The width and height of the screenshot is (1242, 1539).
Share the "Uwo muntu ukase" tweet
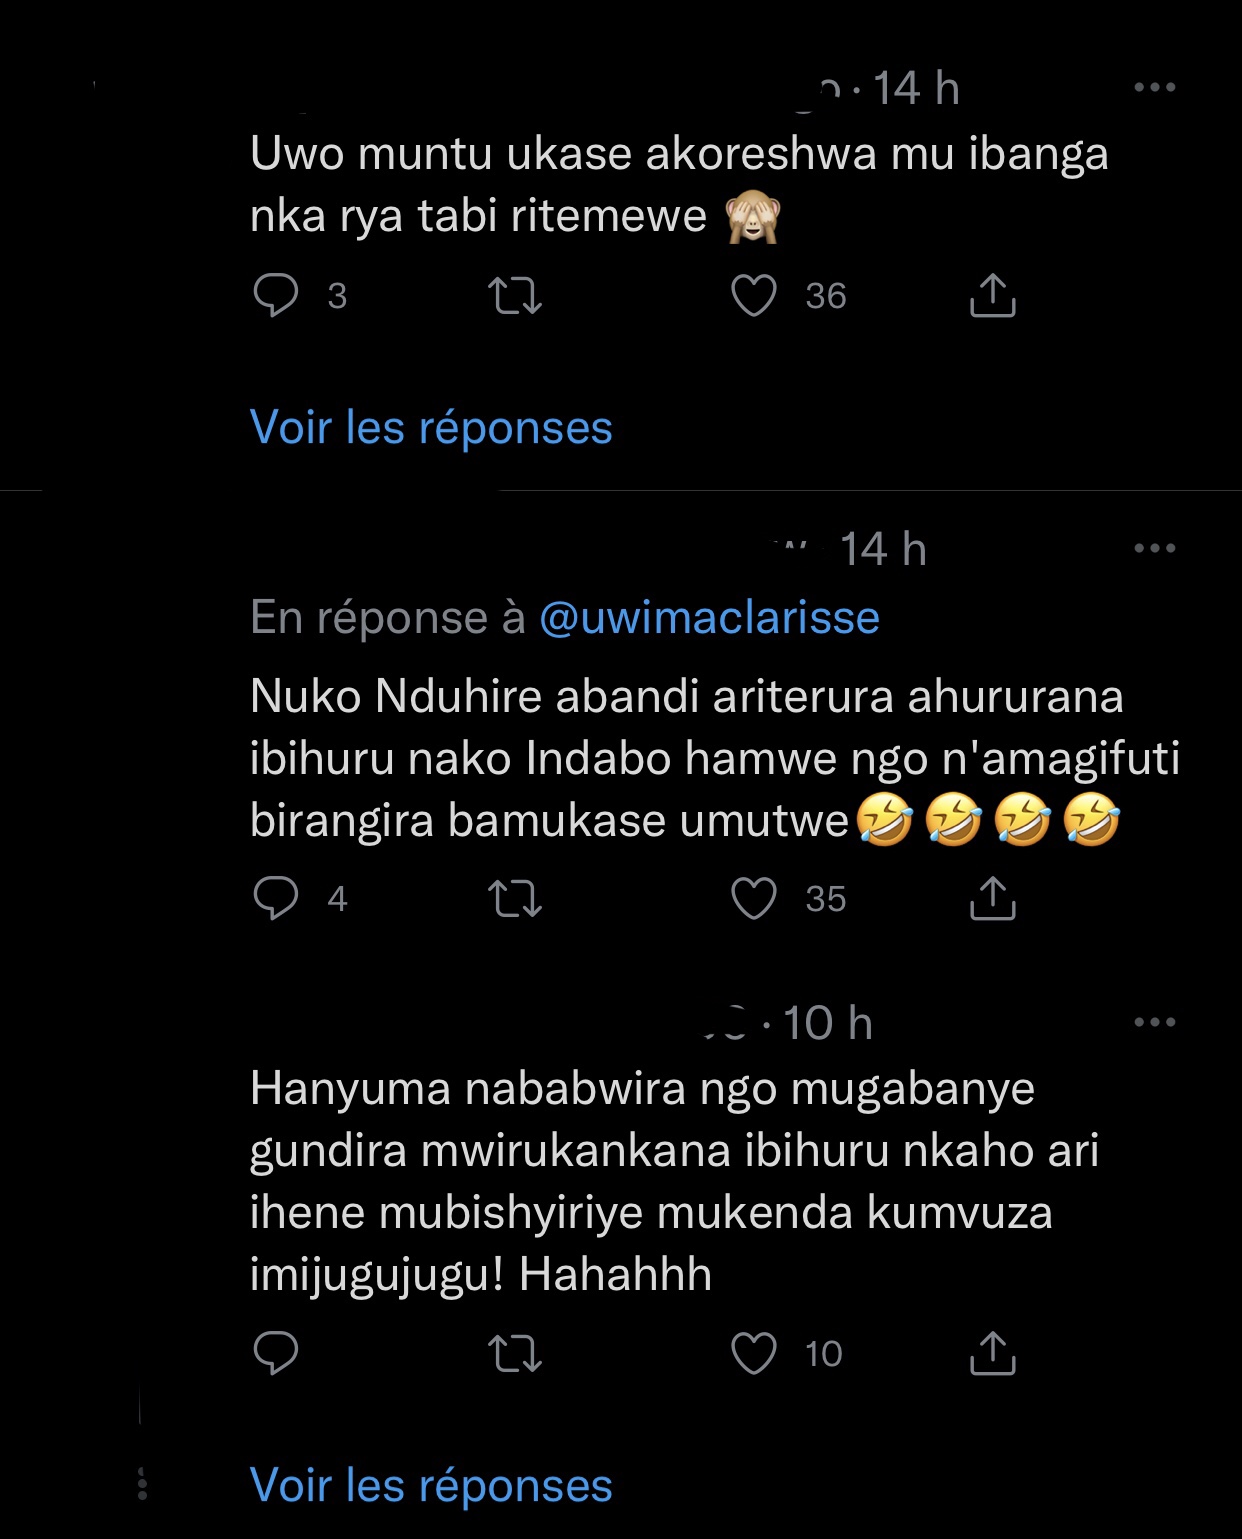pyautogui.click(x=992, y=296)
